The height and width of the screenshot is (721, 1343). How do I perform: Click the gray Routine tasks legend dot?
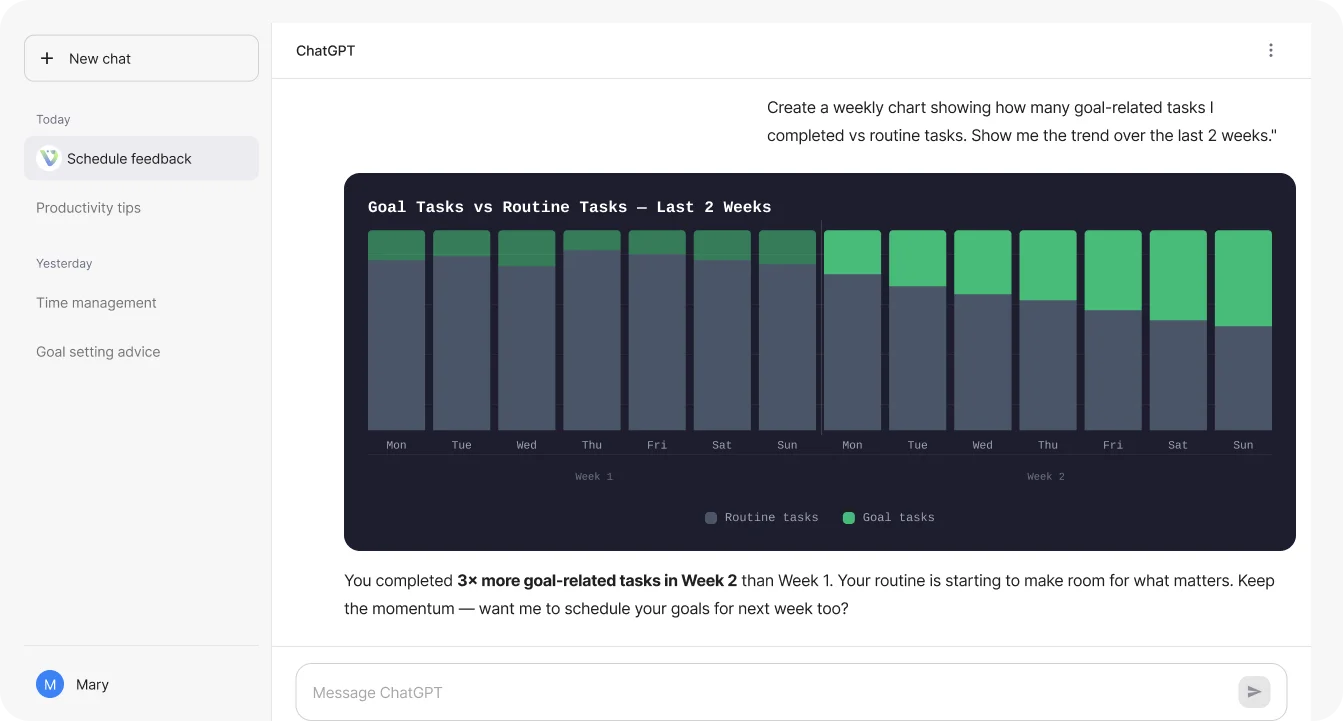click(710, 517)
